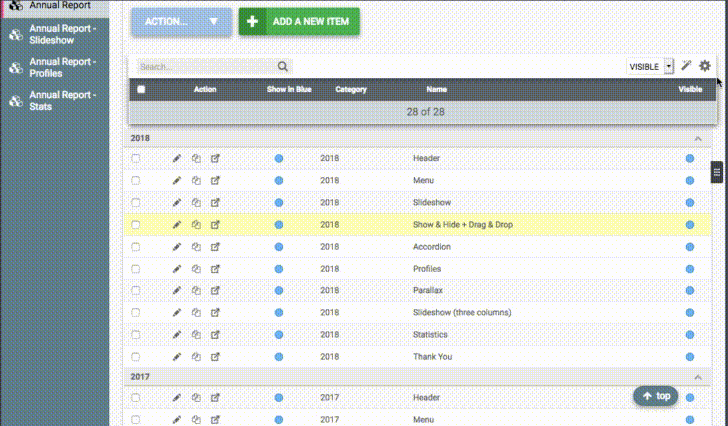Check the 2018 Parallax row checkbox
728x426 pixels.
[136, 290]
